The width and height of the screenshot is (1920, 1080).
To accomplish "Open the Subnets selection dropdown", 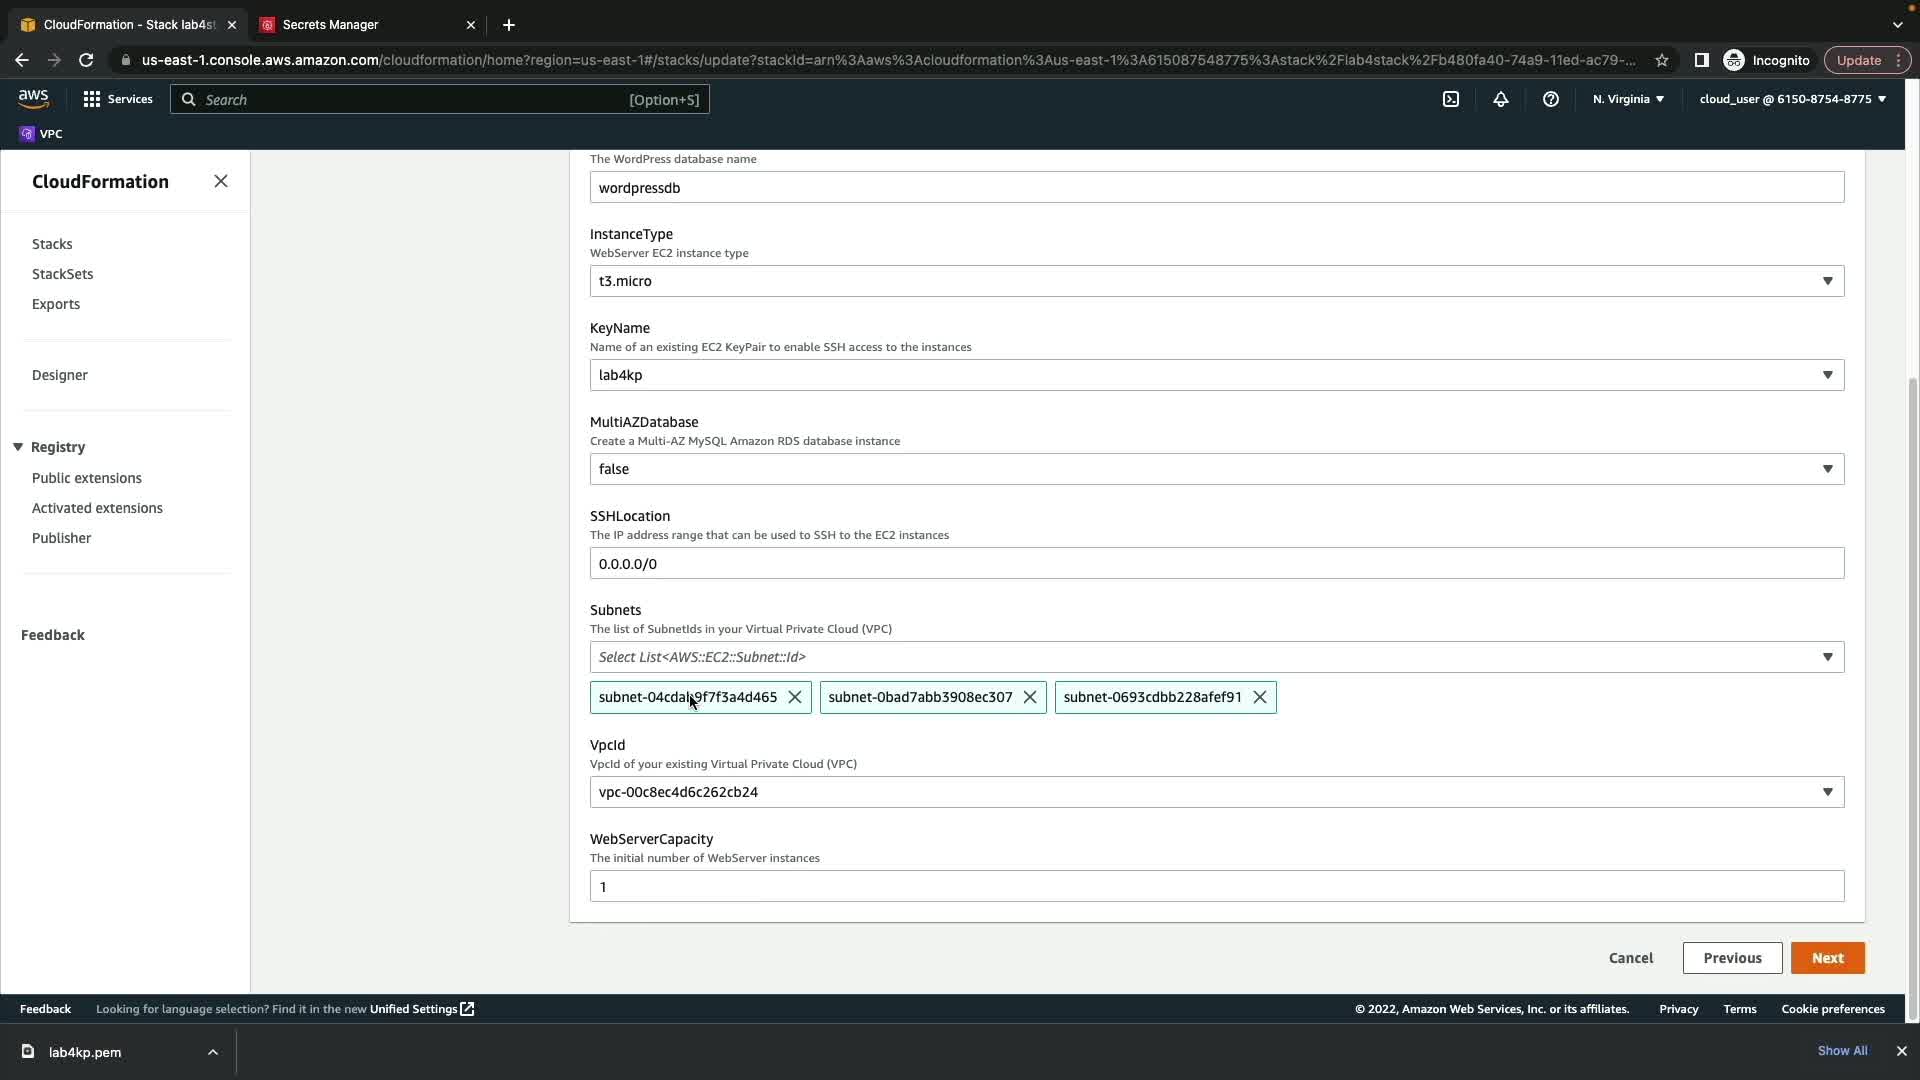I will 1216,657.
